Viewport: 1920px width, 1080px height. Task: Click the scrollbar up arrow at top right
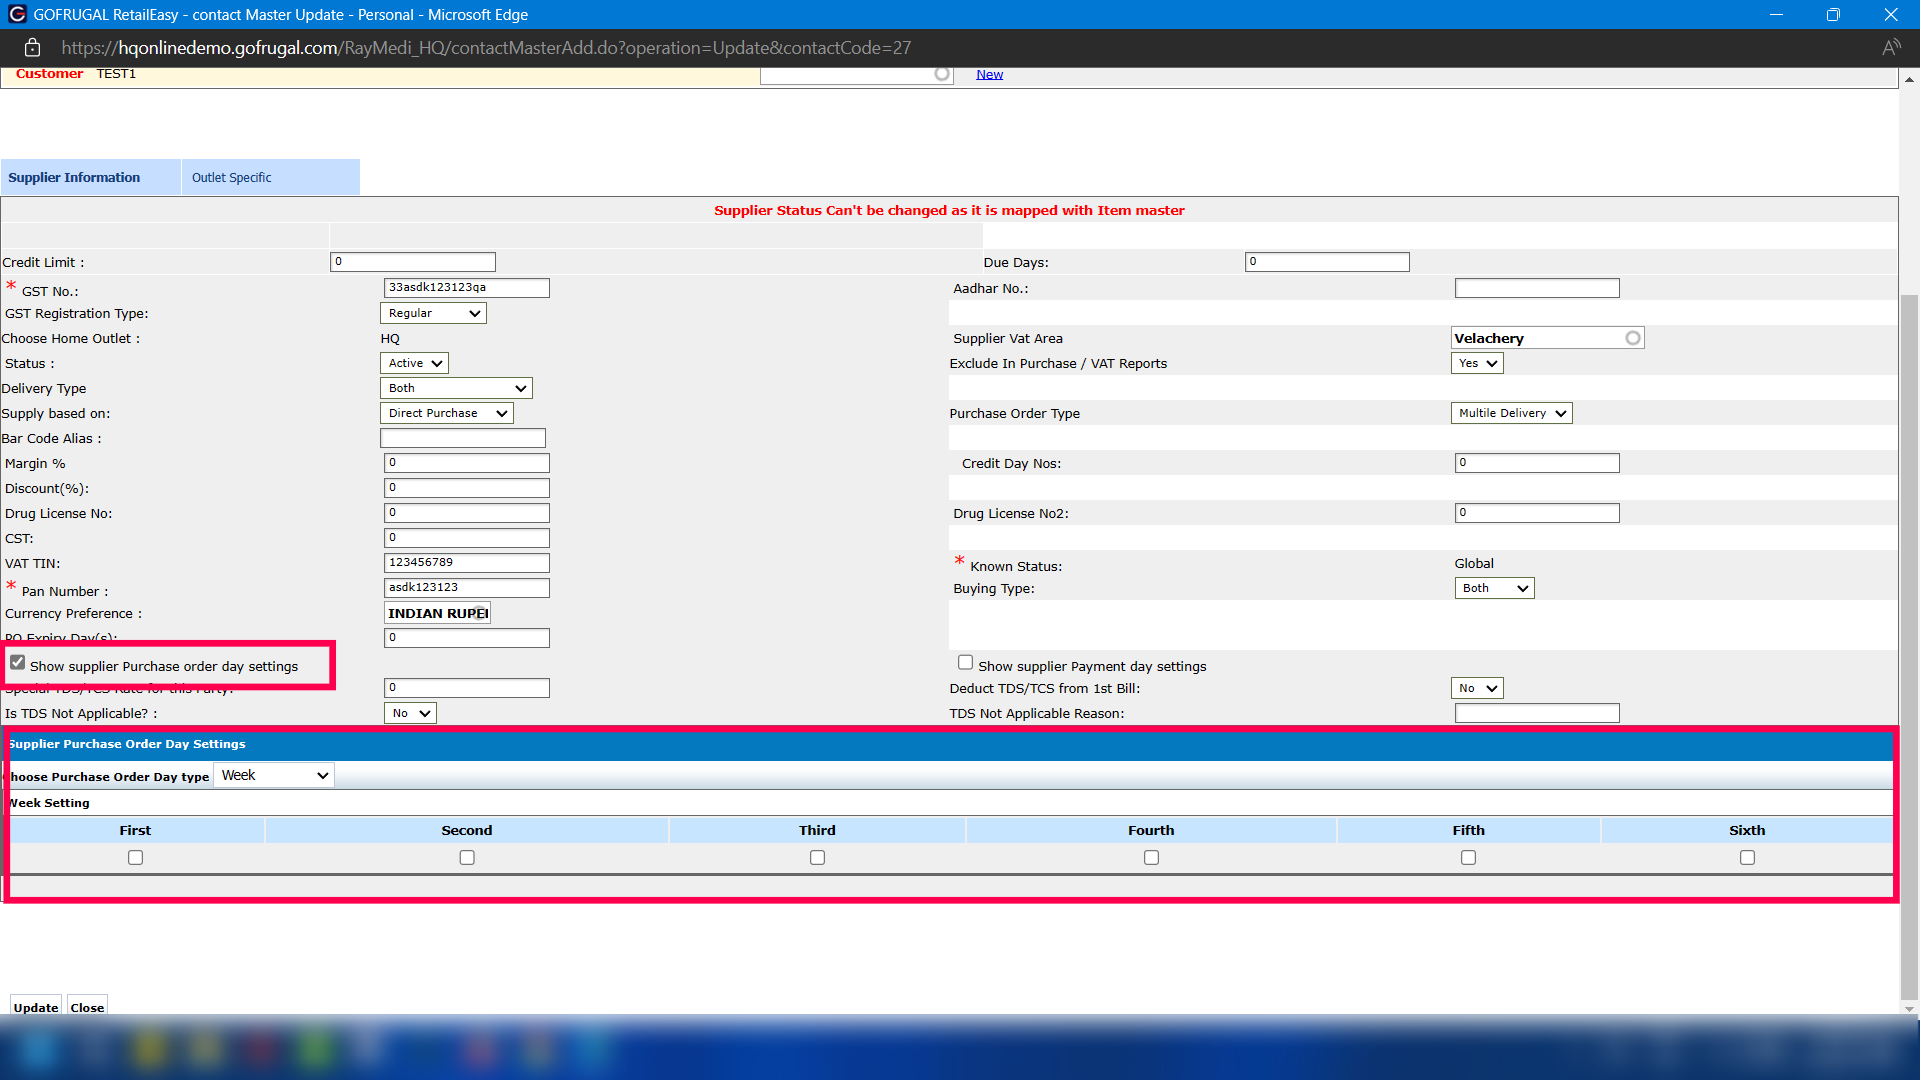1909,79
